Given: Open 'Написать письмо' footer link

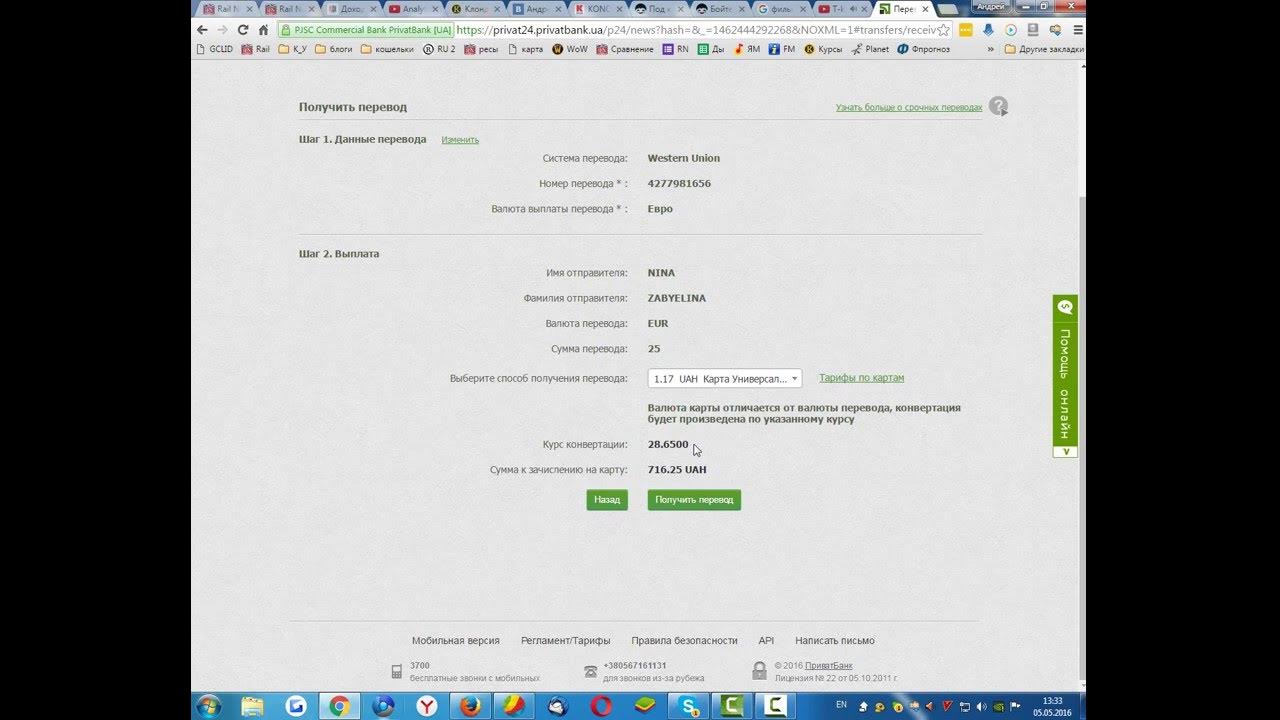Looking at the screenshot, I should [x=835, y=641].
